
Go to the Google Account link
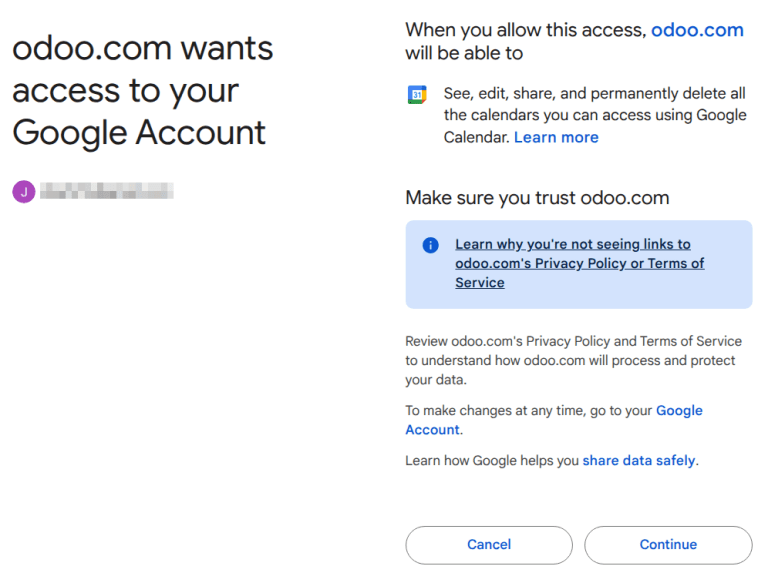679,411
